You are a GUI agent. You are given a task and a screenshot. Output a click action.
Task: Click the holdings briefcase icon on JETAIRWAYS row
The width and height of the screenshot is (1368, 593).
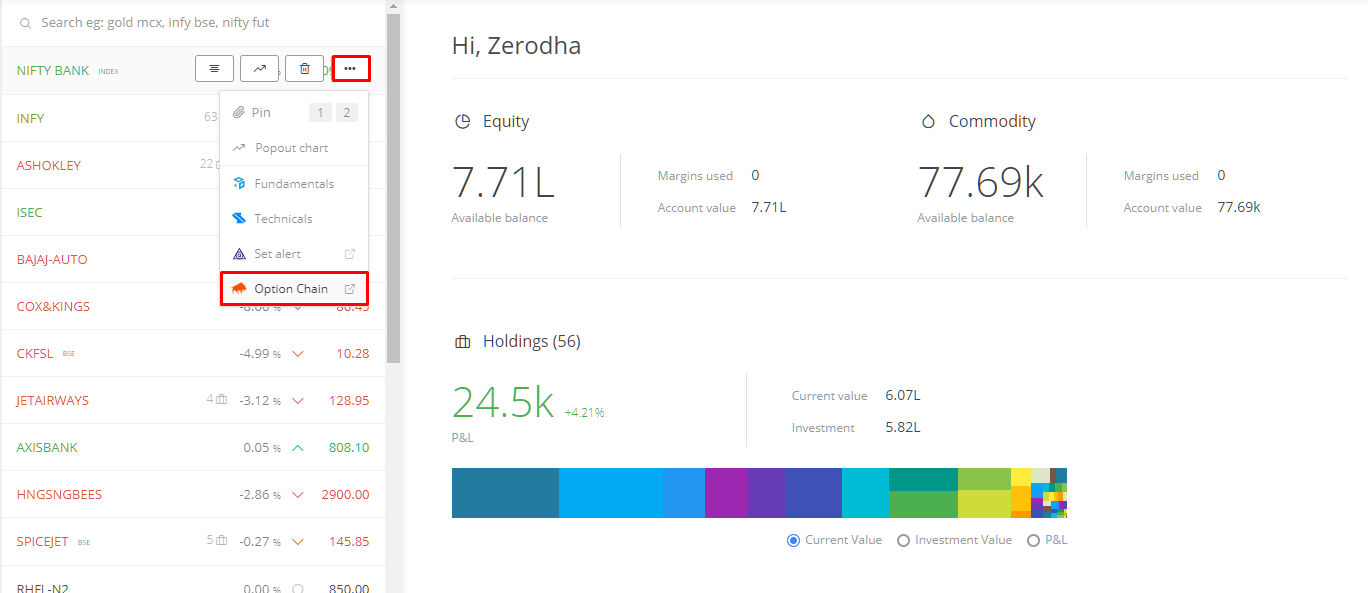(x=222, y=400)
